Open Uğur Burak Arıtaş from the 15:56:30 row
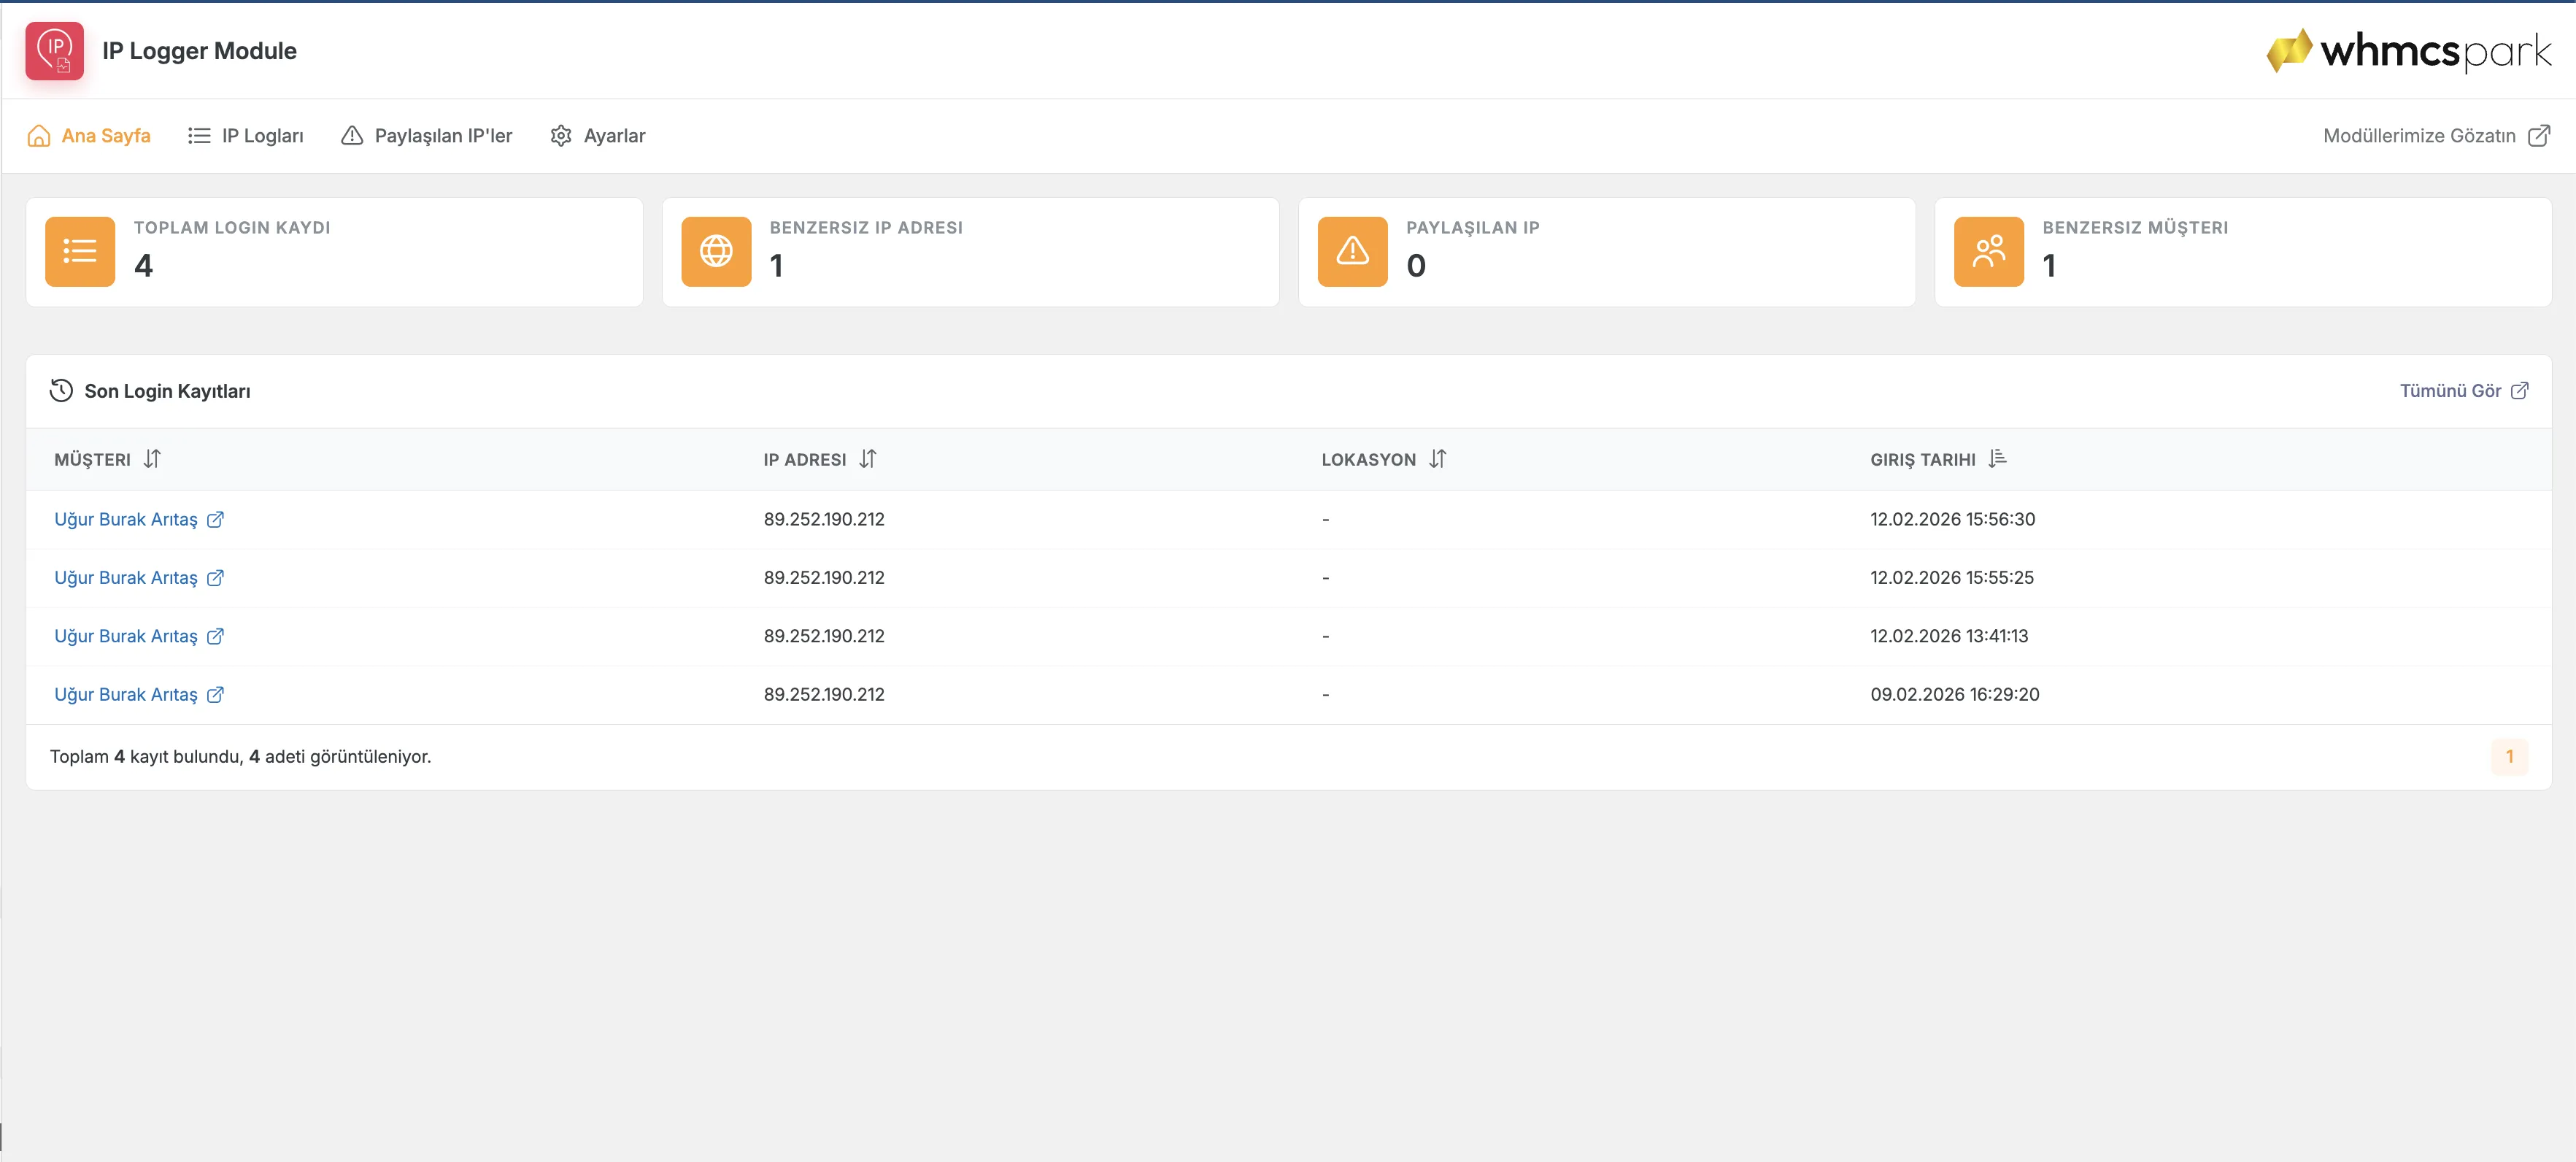 click(126, 519)
